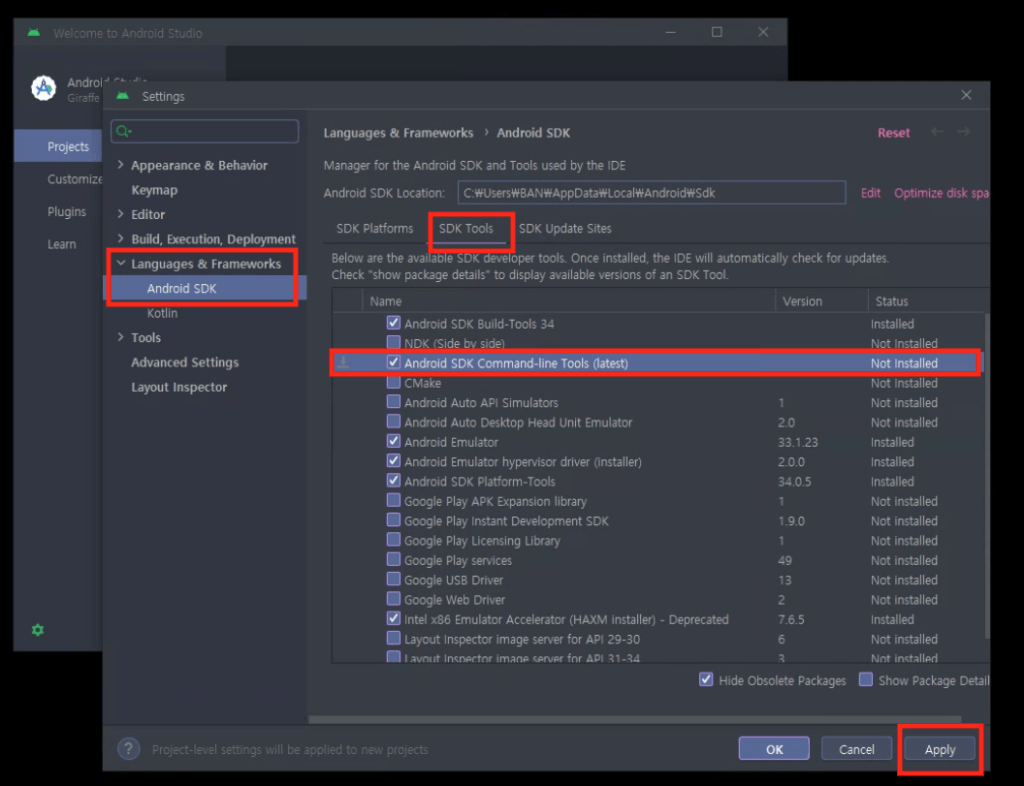This screenshot has height=786, width=1024.
Task: Collapse Languages & Frameworks group
Action: [x=121, y=263]
